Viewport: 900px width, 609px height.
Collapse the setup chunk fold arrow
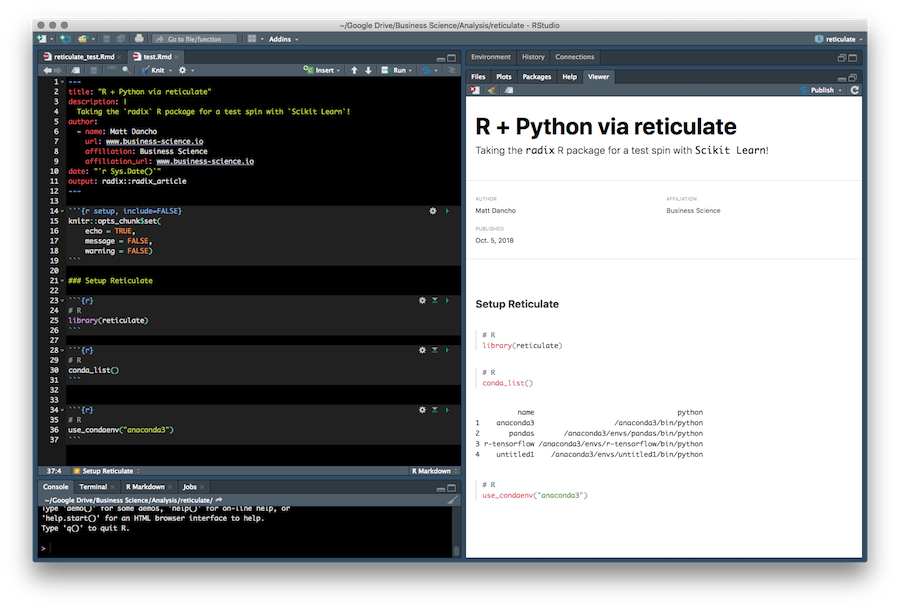[63, 212]
